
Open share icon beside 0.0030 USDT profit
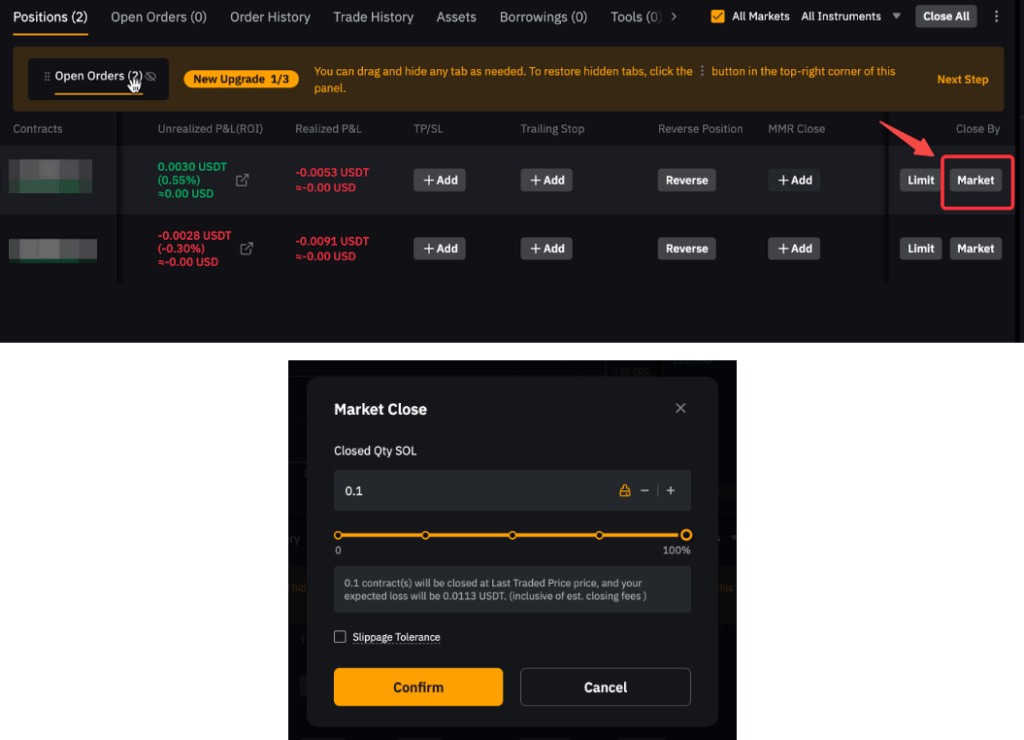(243, 181)
